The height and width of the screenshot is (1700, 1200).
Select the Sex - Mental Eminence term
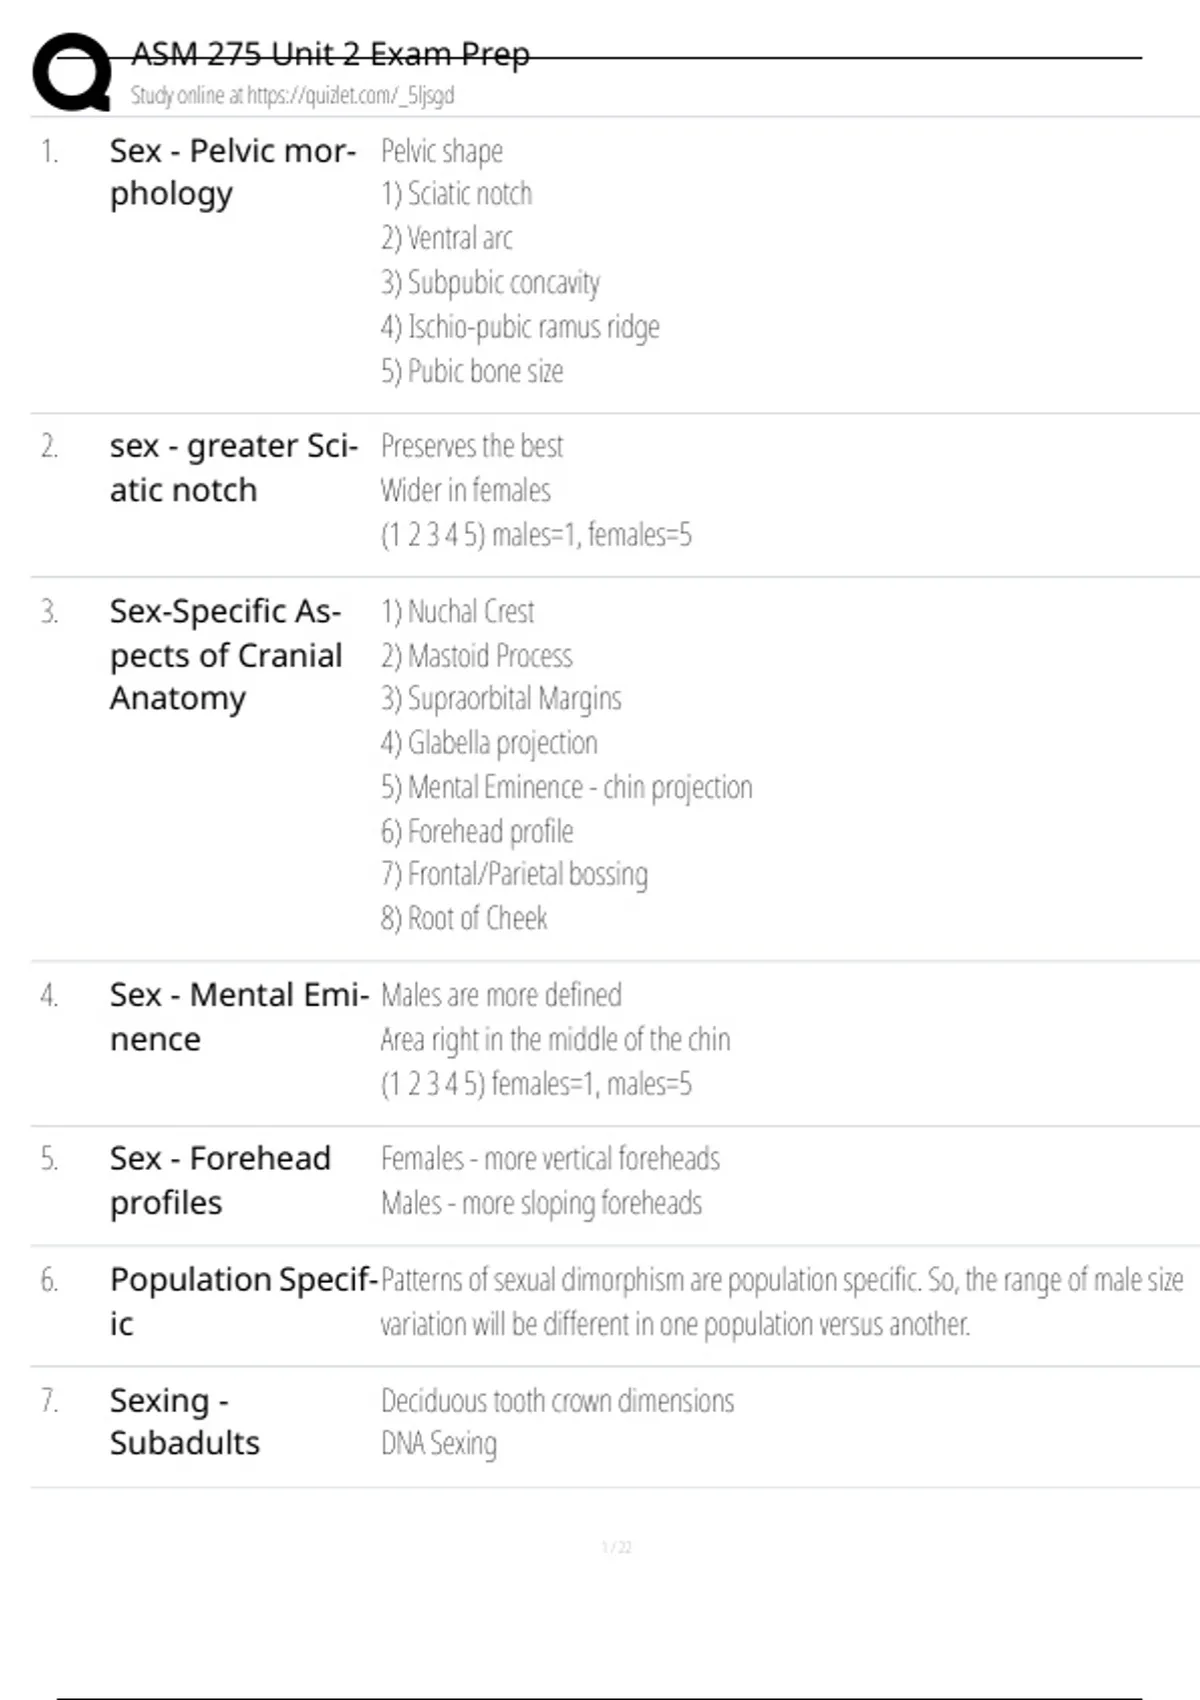click(240, 1017)
